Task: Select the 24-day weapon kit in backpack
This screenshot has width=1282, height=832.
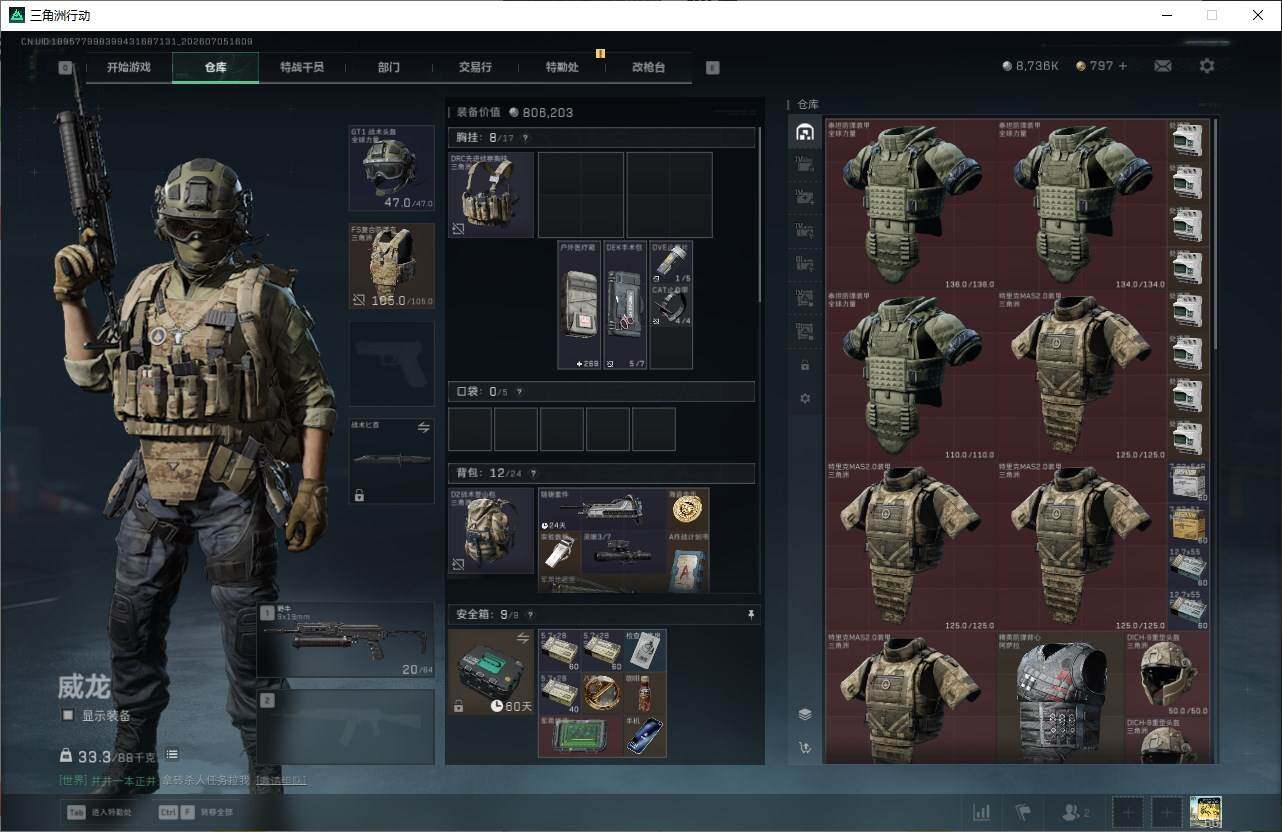Action: point(602,509)
